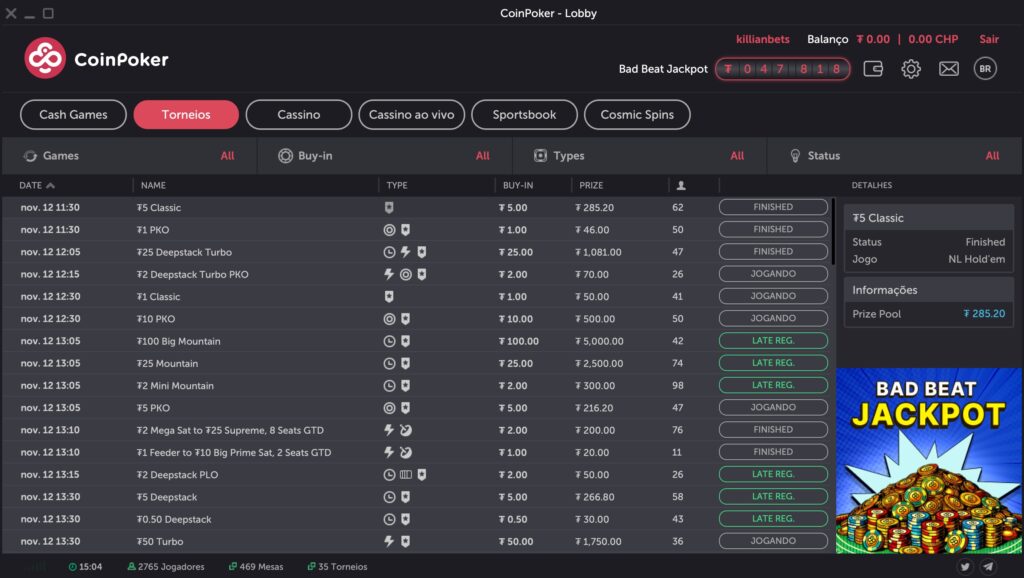Screen dimensions: 1024x578
Task: Click JOGANDO button for ₮50 Turbo
Action: tap(773, 541)
